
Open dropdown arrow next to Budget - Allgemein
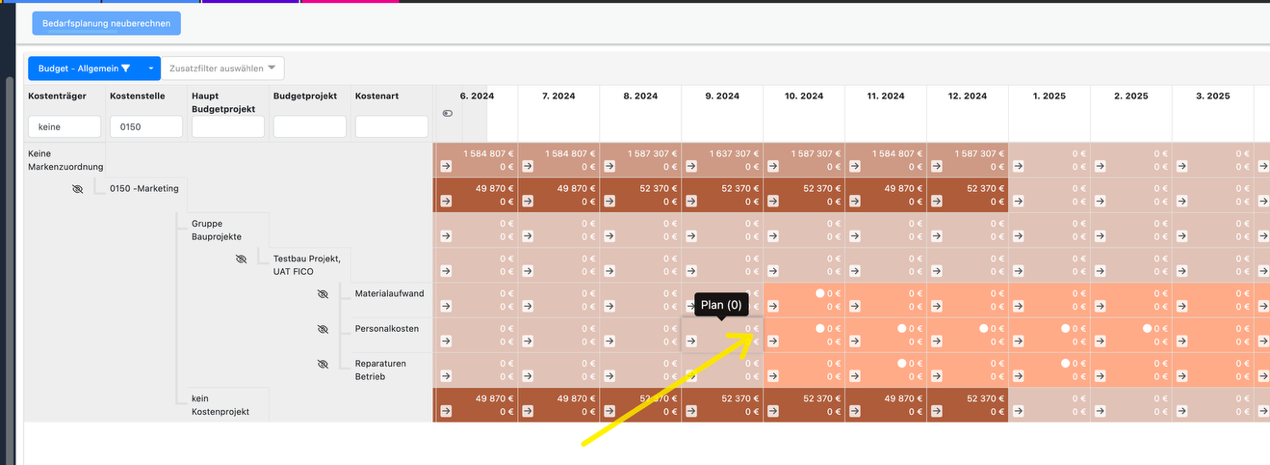pyautogui.click(x=150, y=69)
